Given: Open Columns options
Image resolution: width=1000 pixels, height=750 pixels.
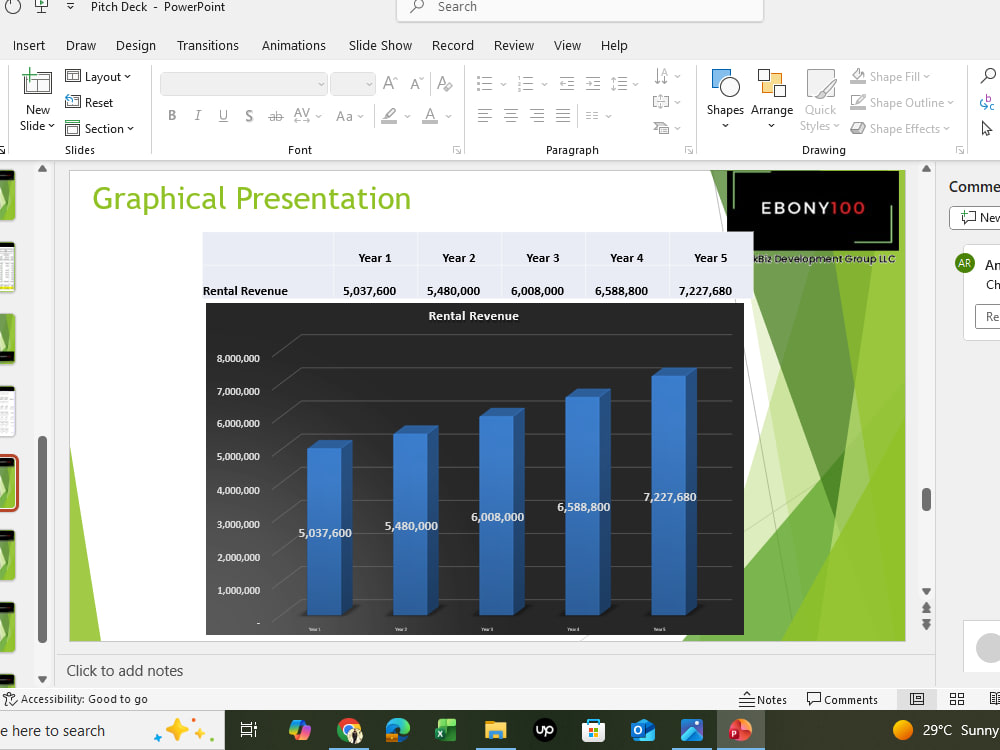Looking at the screenshot, I should coord(598,115).
